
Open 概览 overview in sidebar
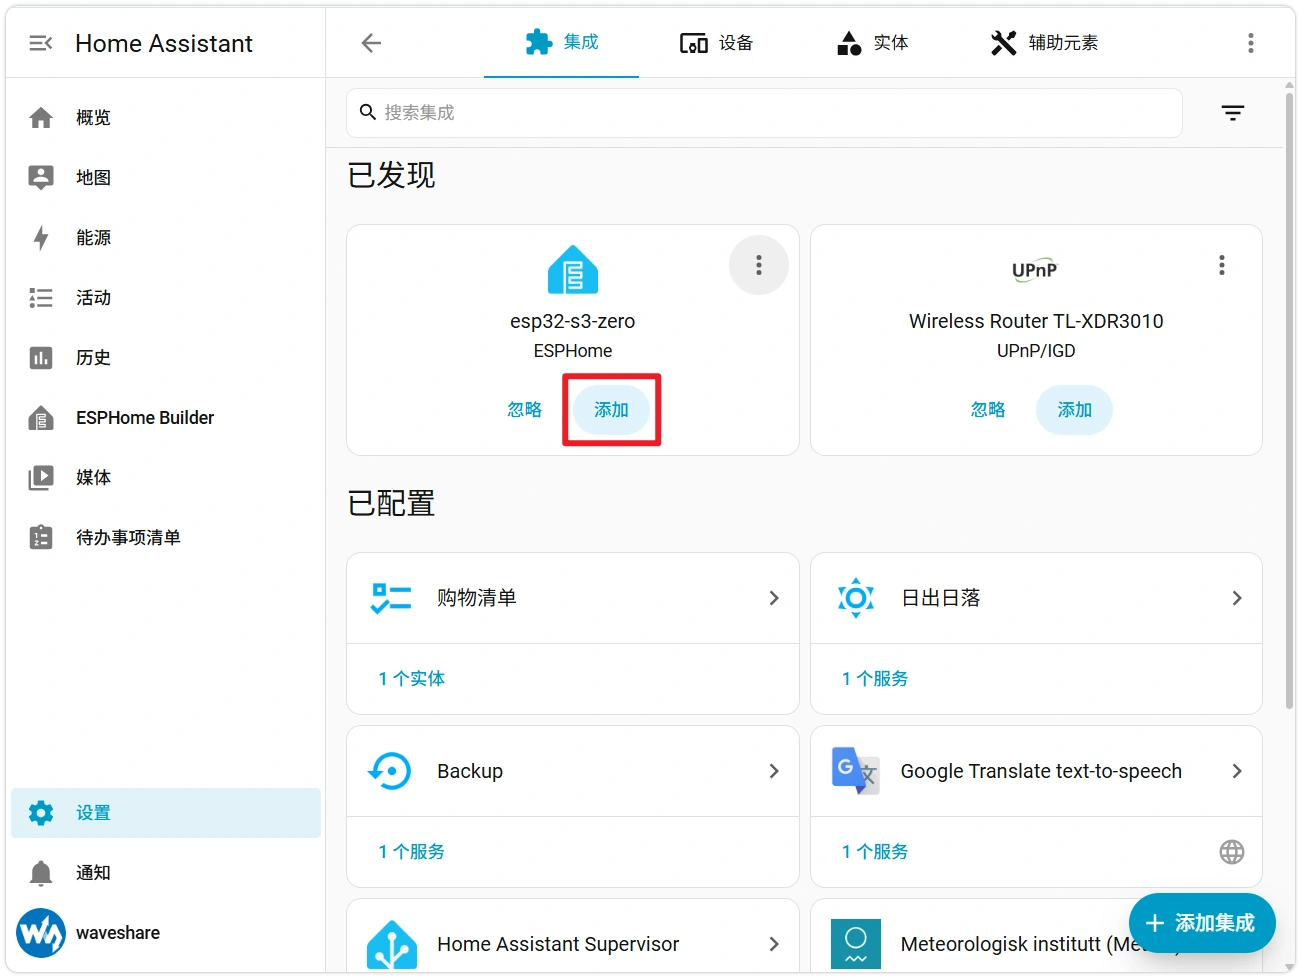point(166,118)
